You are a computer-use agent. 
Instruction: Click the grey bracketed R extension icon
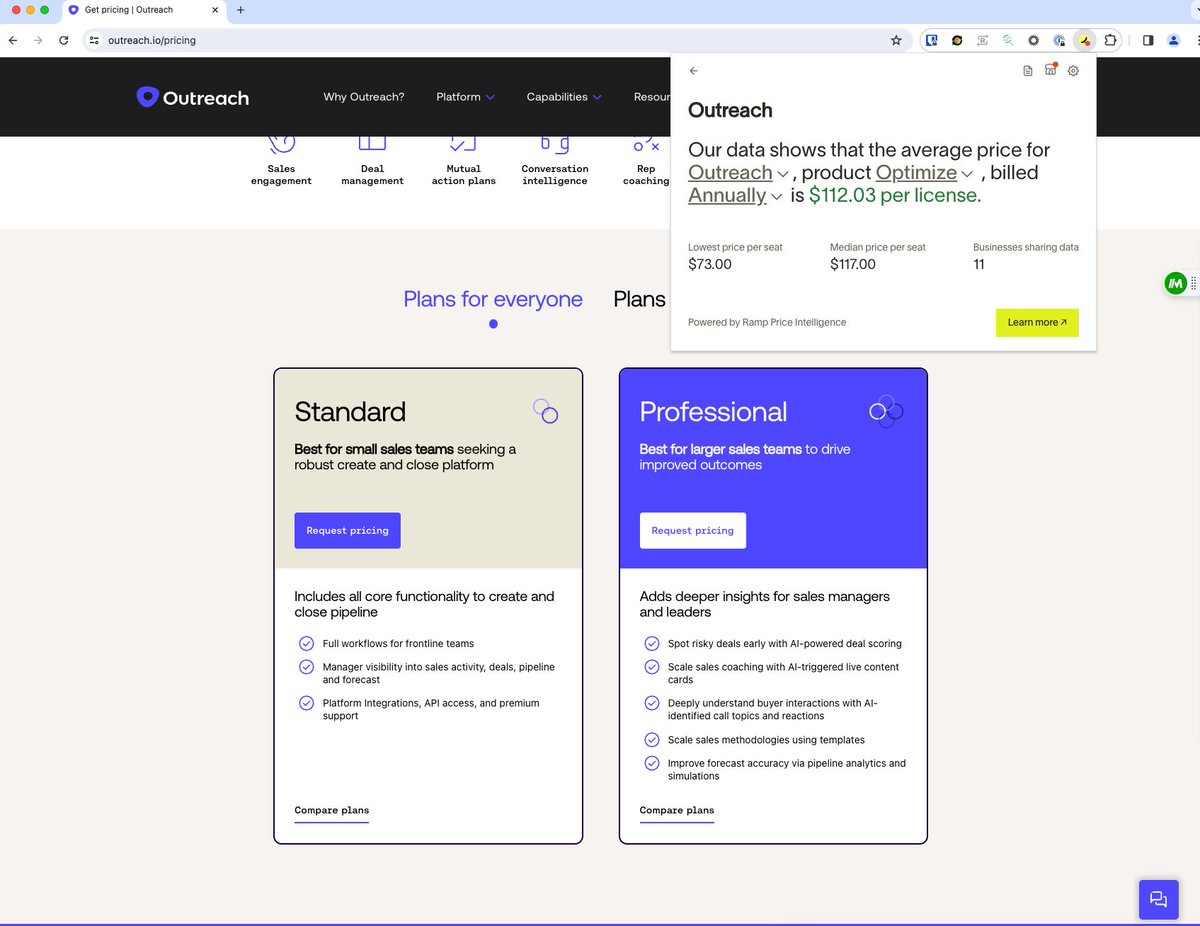pyautogui.click(x=982, y=40)
